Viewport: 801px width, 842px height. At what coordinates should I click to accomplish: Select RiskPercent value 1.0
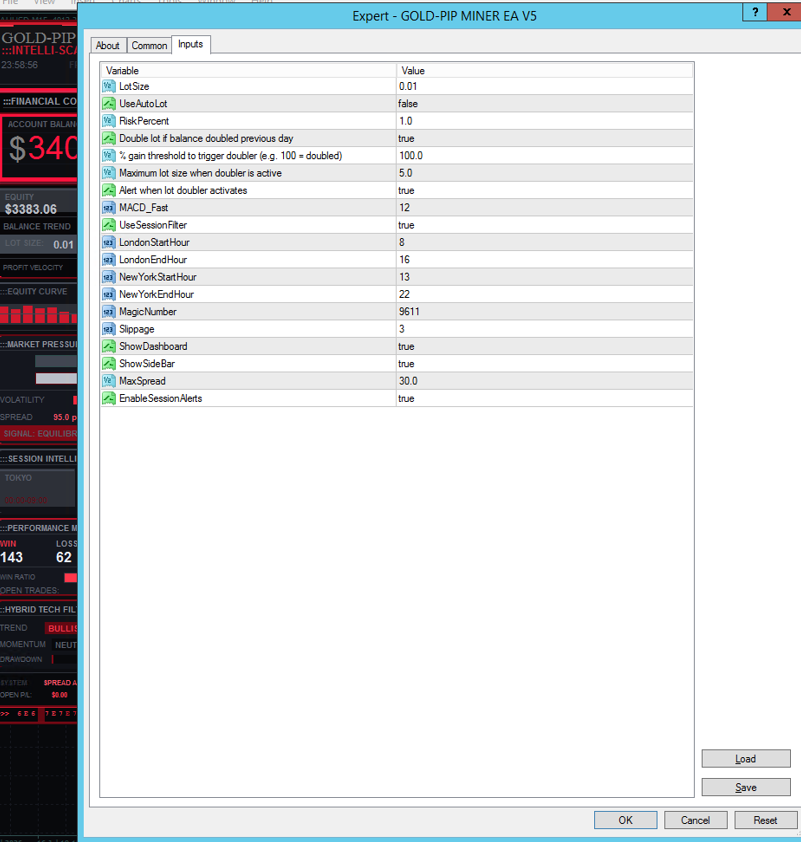pos(406,121)
